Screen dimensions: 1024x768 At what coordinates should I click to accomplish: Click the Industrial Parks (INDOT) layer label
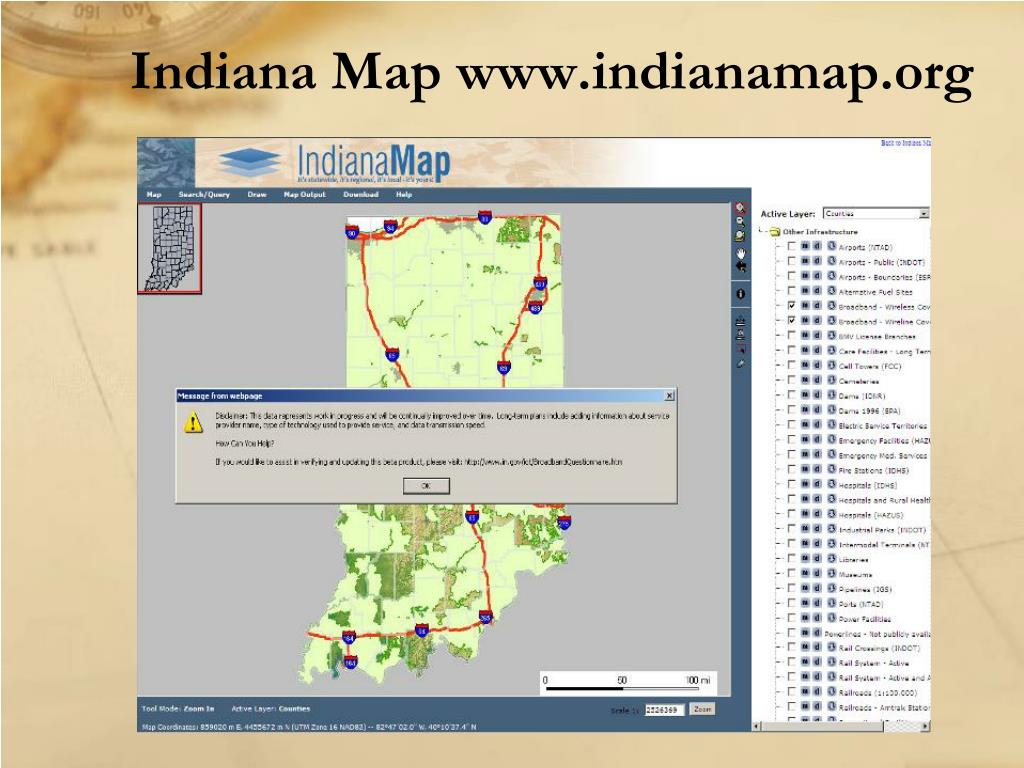tap(882, 530)
